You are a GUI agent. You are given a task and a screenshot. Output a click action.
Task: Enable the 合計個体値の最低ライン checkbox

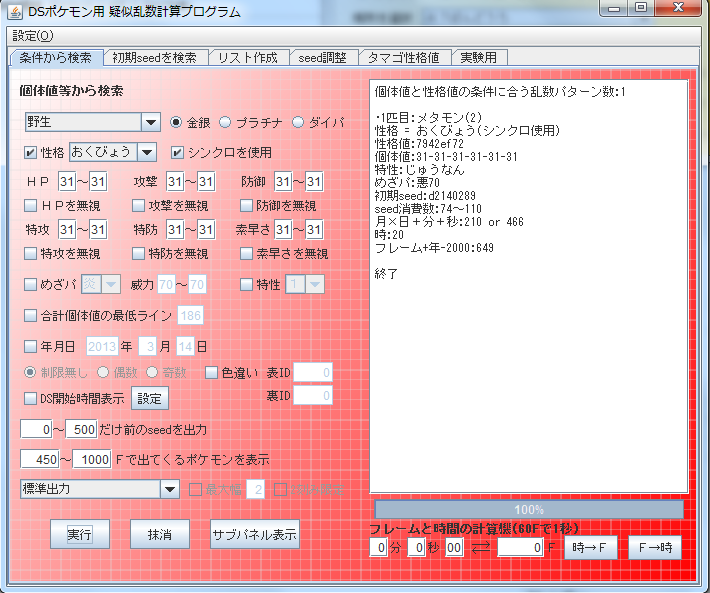(x=30, y=315)
